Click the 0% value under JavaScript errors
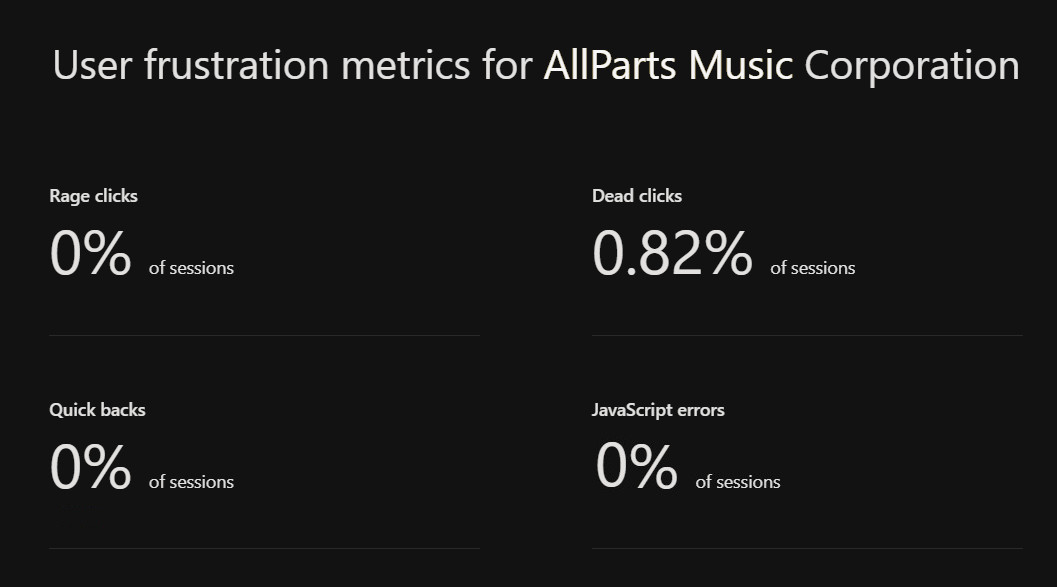This screenshot has height=587, width=1057. point(637,468)
